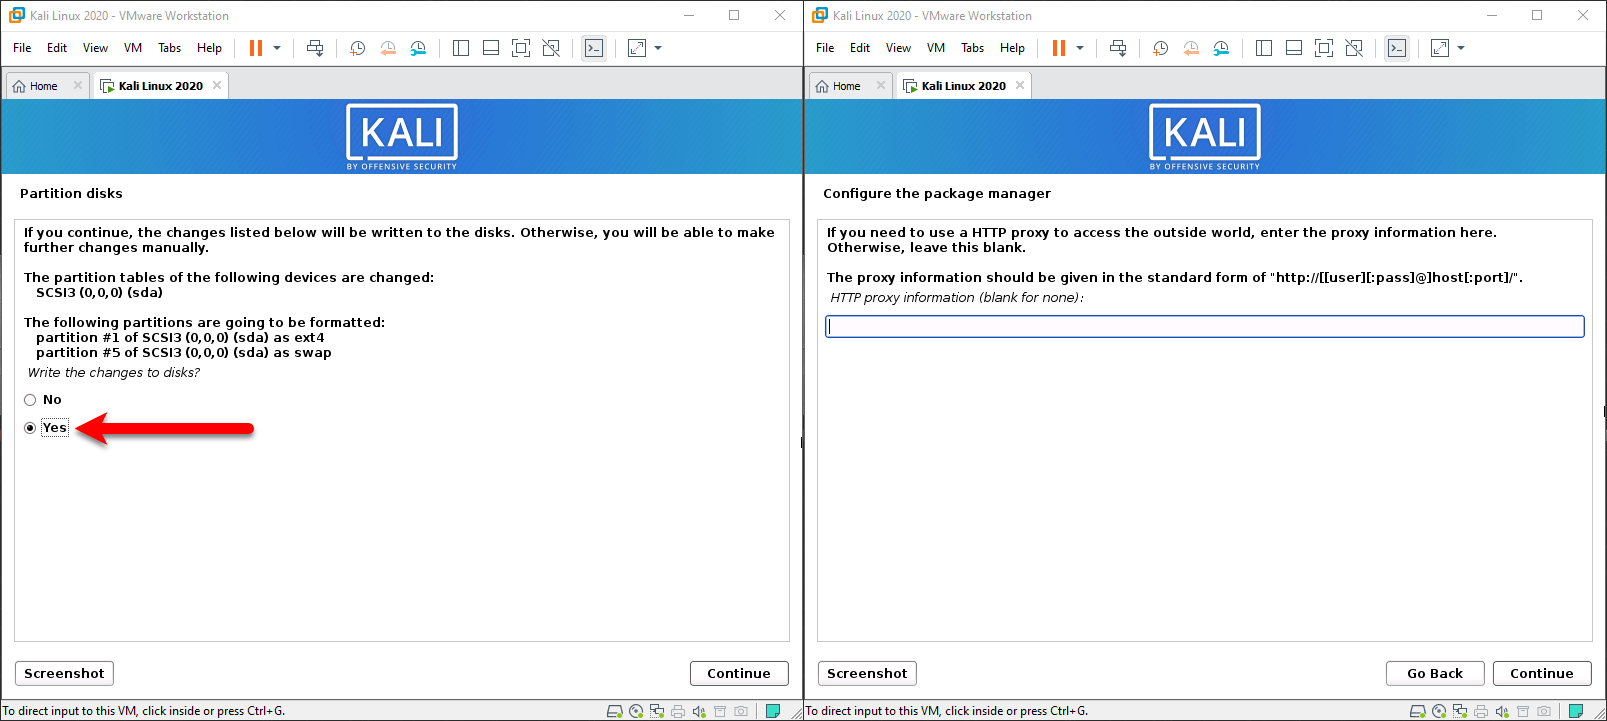Click Continue in package manager installer
Image resolution: width=1607 pixels, height=721 pixels.
(x=1542, y=673)
